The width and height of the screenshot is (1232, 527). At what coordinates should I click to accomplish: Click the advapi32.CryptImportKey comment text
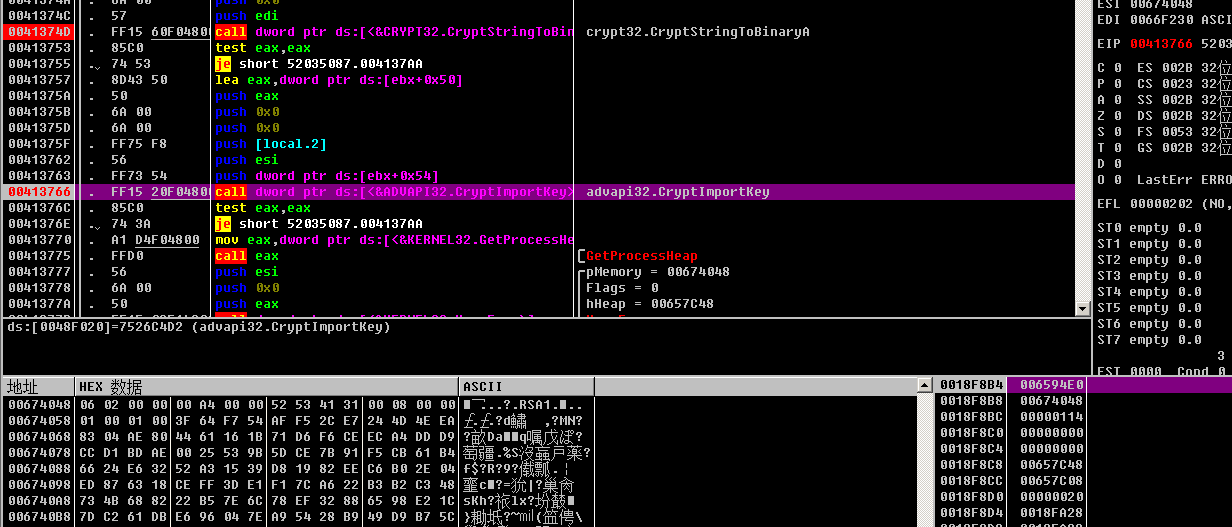pos(678,192)
